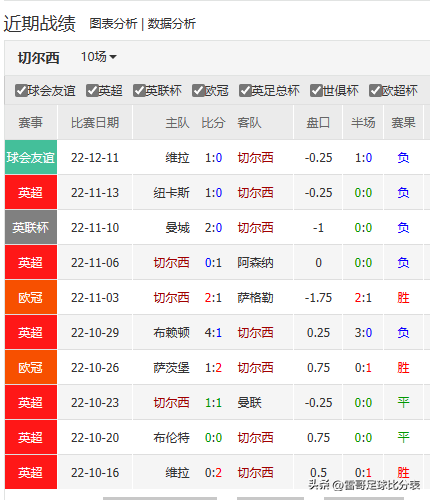Select the date 22-10-16
430x500 pixels.
95,473
